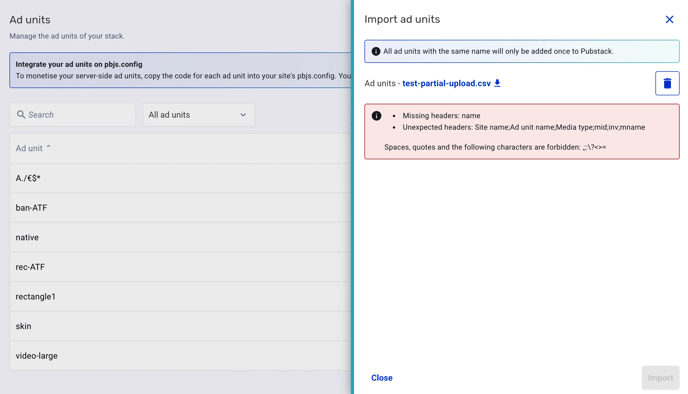This screenshot has width=688, height=394.
Task: Click info icon in blue notice banner
Action: (x=376, y=51)
